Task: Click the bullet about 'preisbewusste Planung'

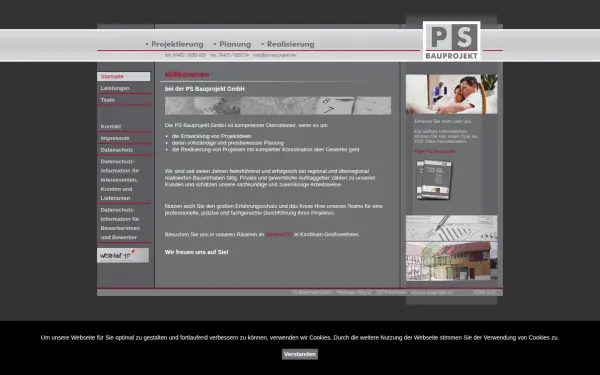Action: point(228,143)
